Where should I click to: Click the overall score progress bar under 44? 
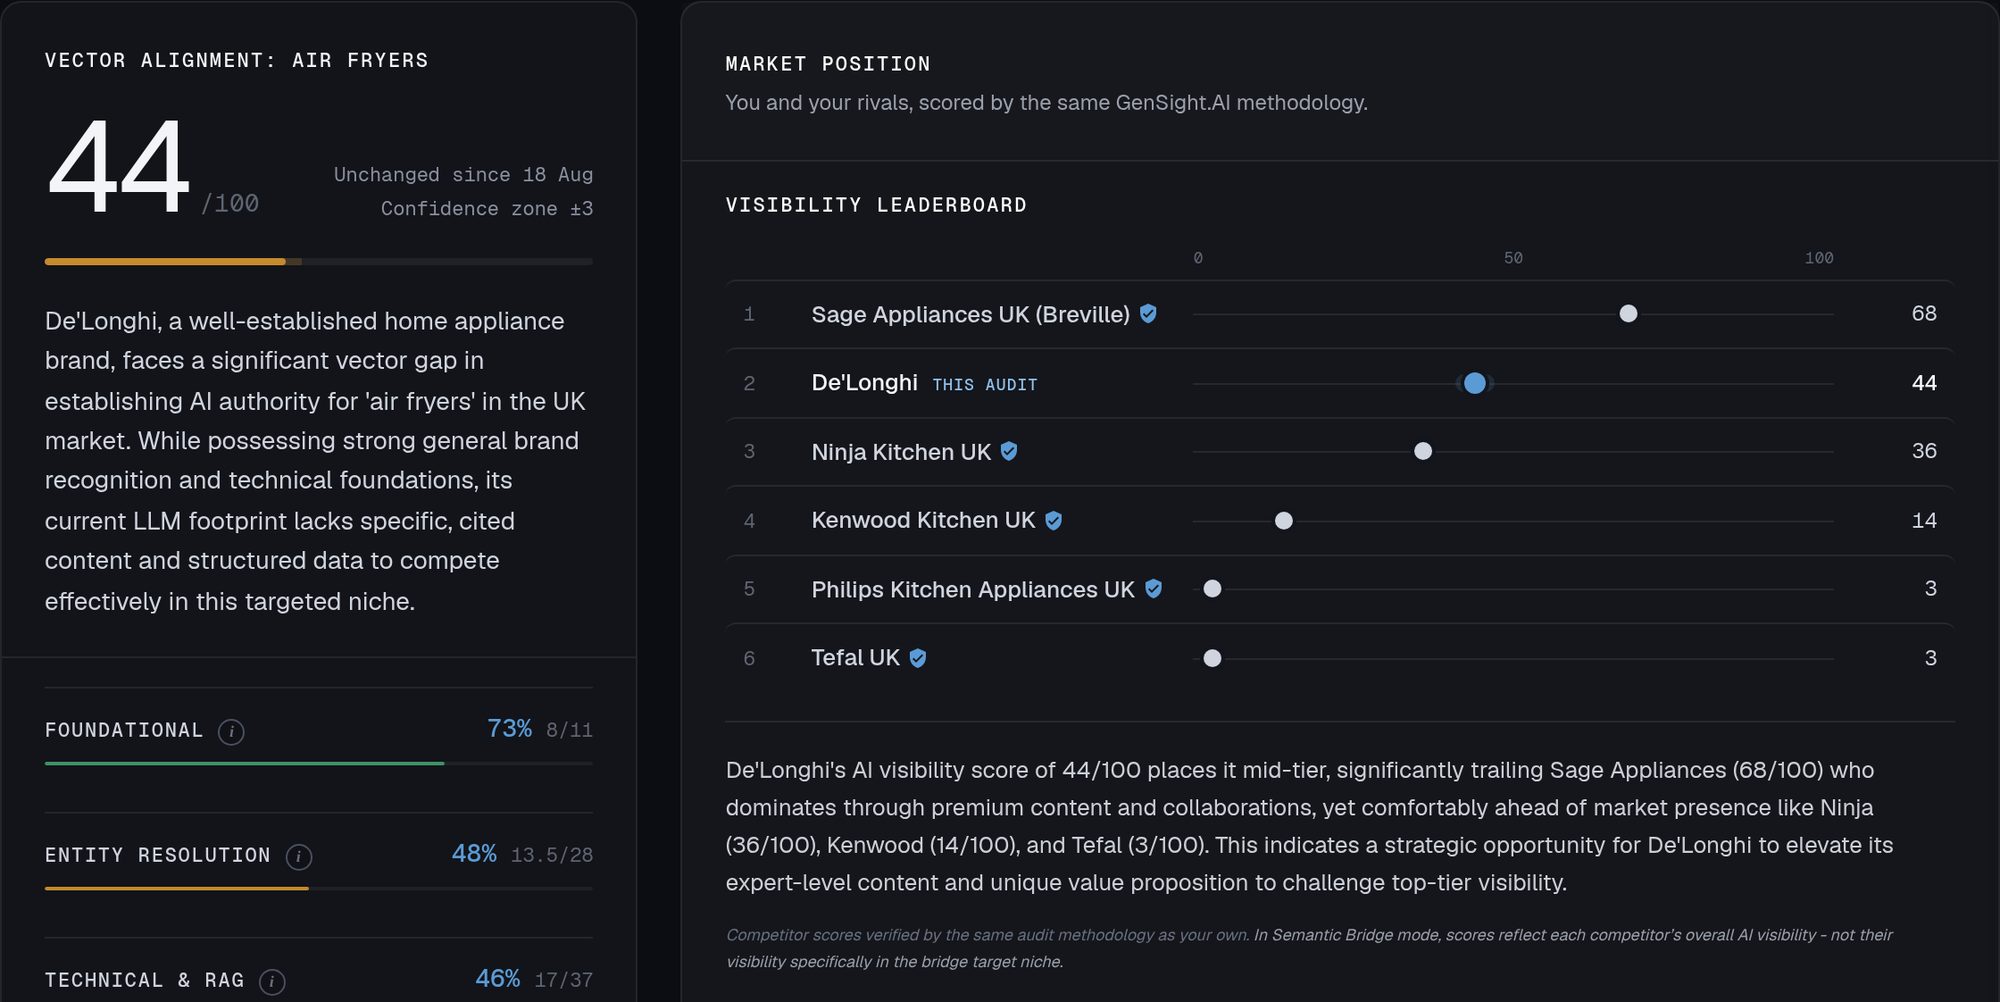pos(319,262)
